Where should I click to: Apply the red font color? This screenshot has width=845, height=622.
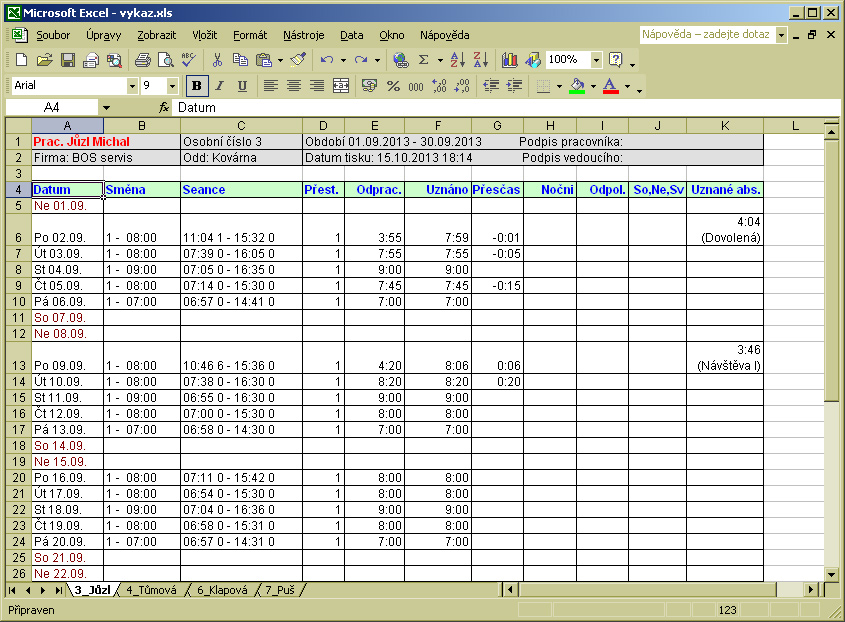coord(611,86)
